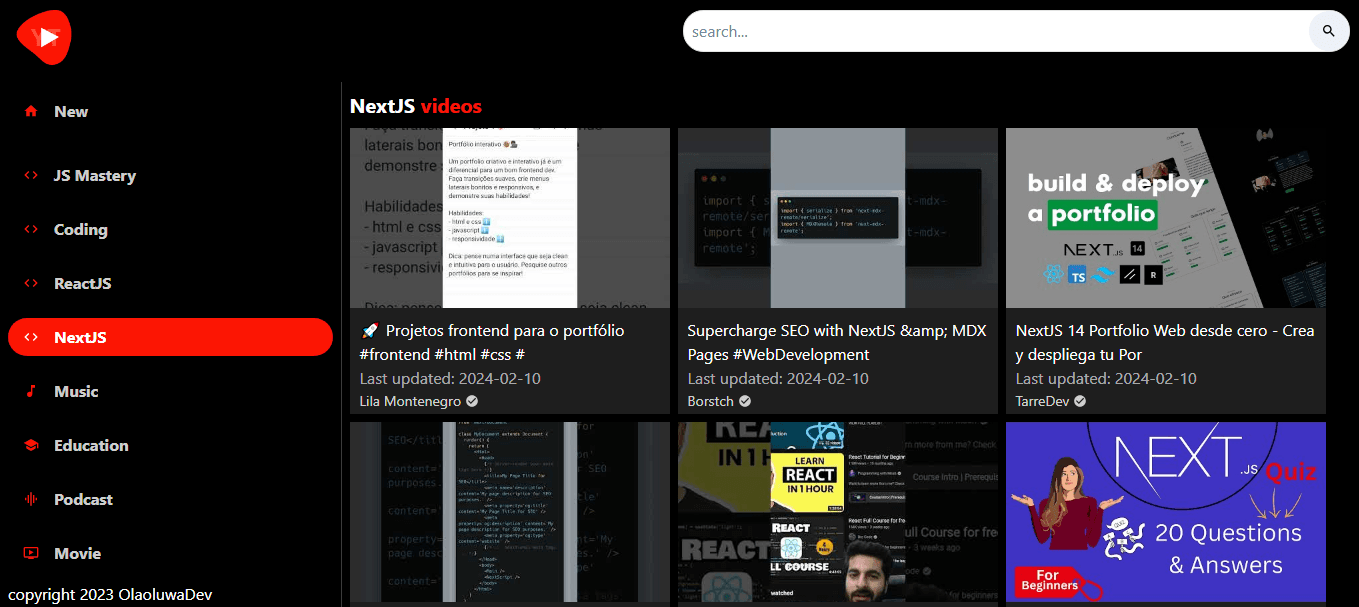This screenshot has height=607, width=1359.
Task: Open the Next.js Quiz 20 Questions thumbnail
Action: pyautogui.click(x=1165, y=512)
